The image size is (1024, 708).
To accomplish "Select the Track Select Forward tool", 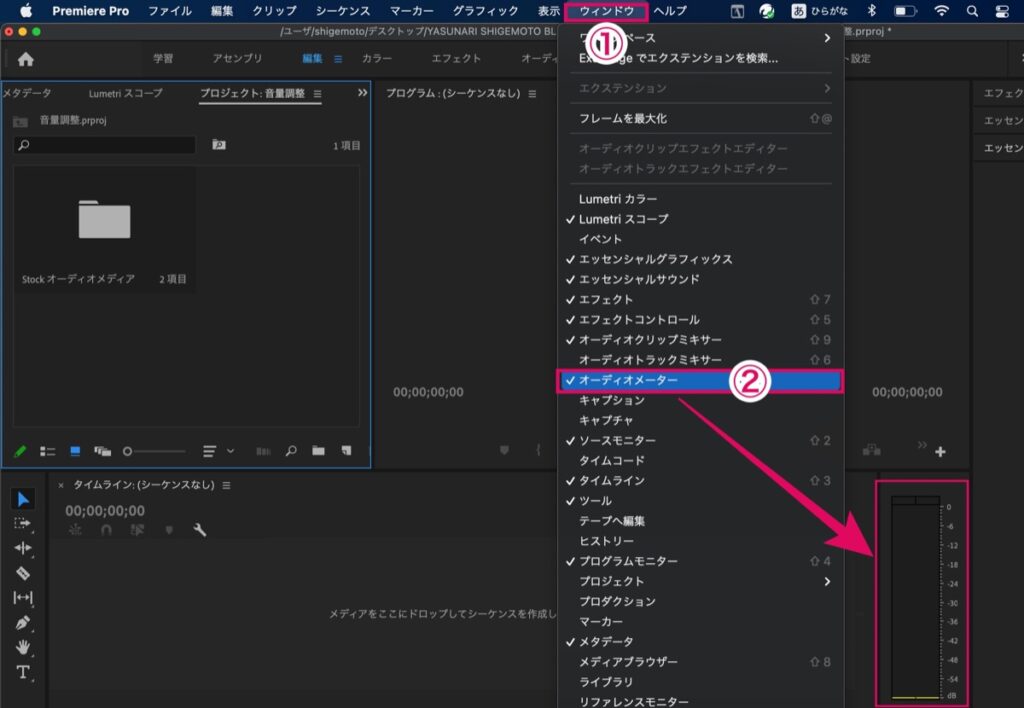I will click(x=23, y=524).
